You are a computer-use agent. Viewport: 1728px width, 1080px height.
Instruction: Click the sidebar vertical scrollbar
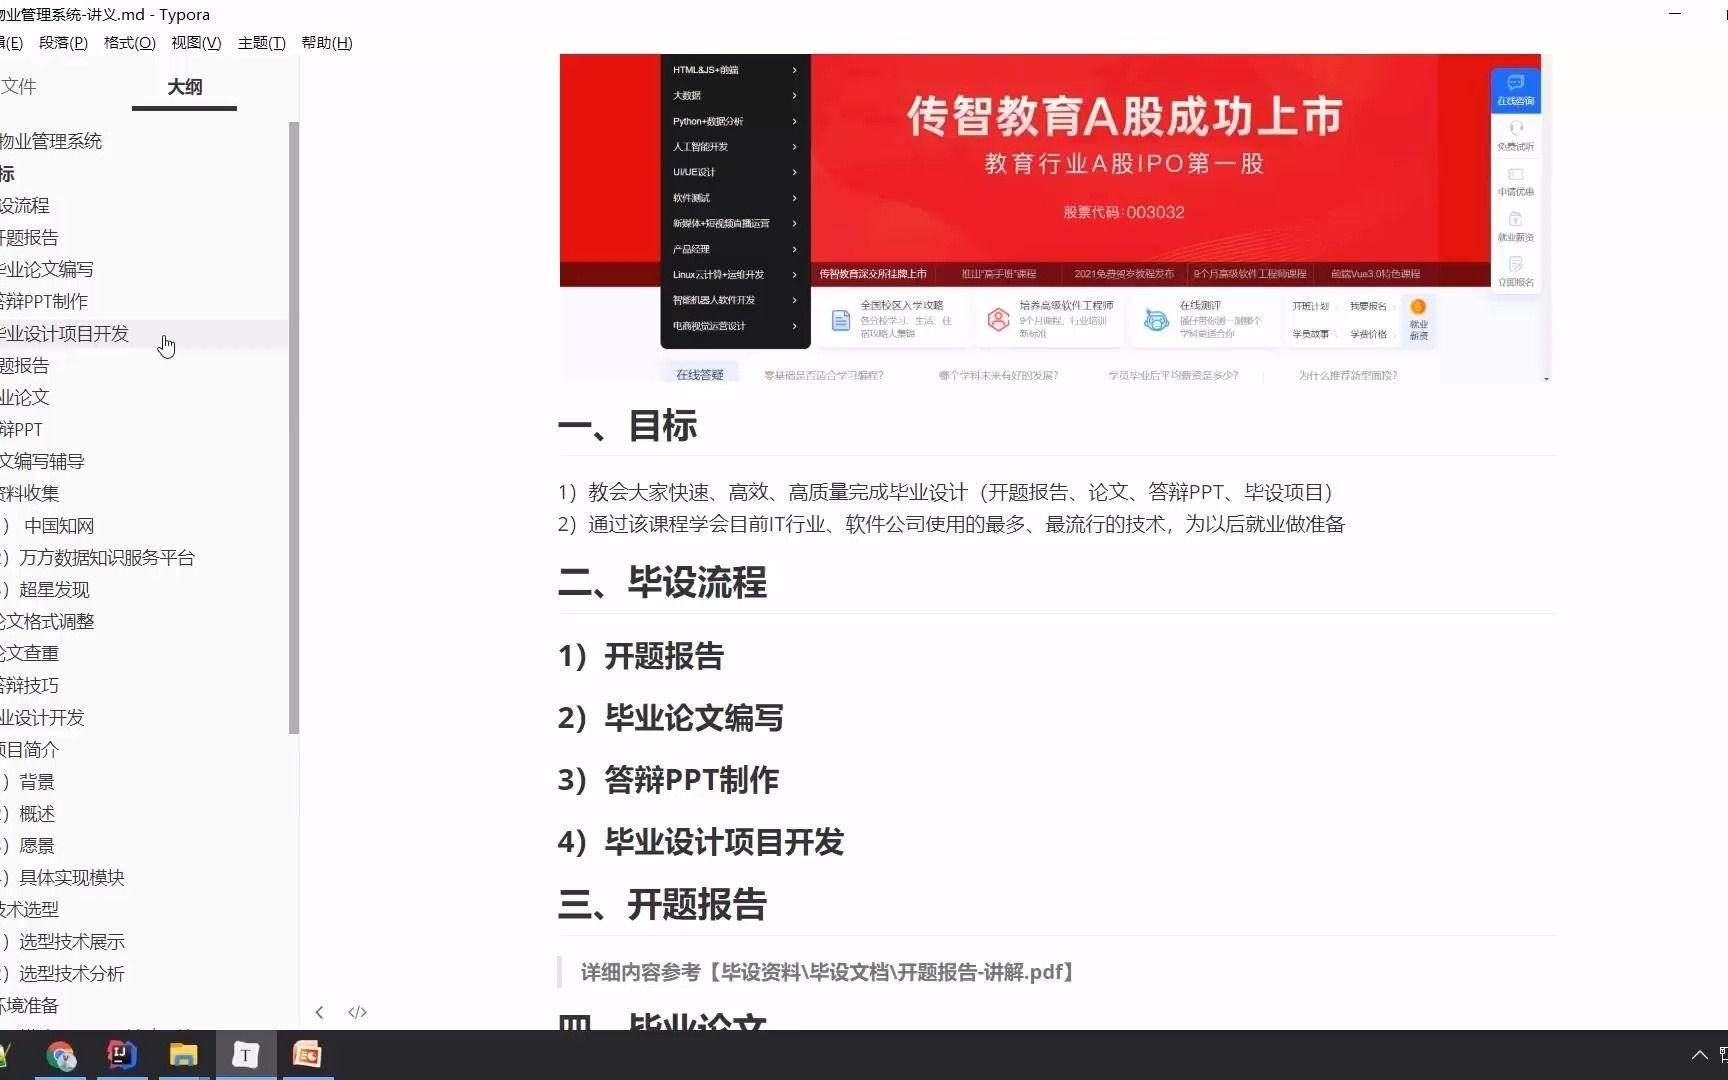pyautogui.click(x=292, y=430)
